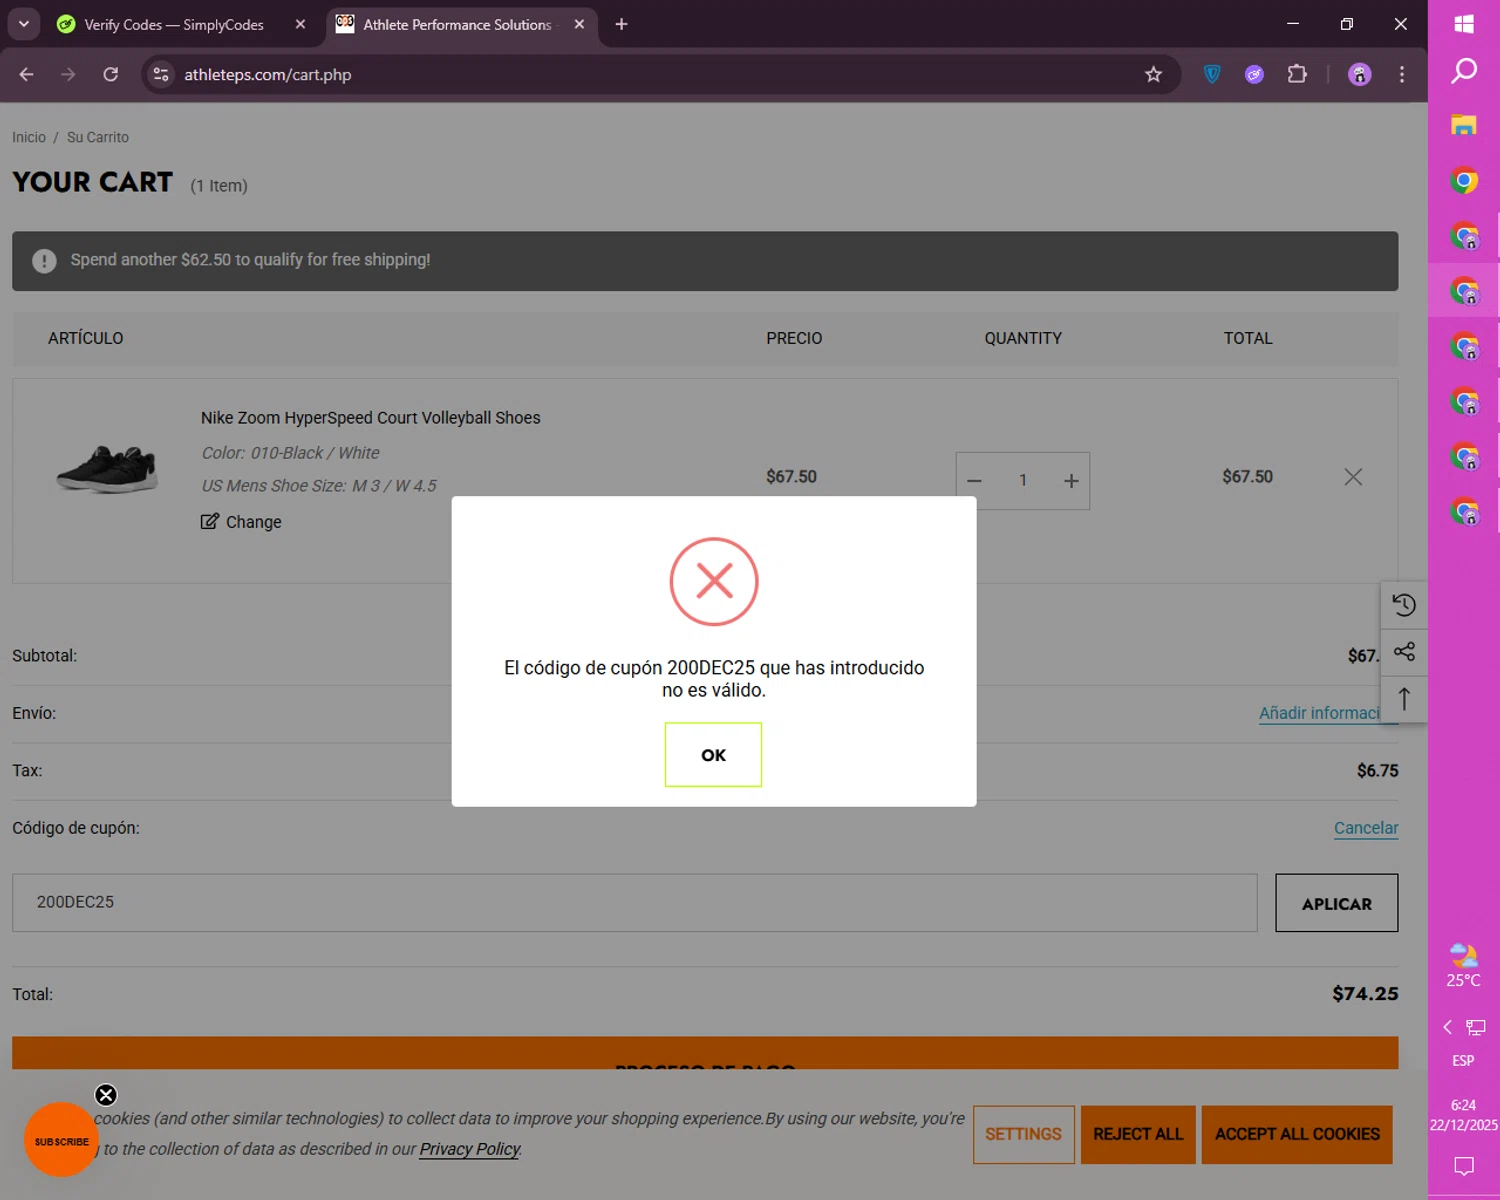This screenshot has height=1200, width=1500.
Task: Expand the tab search dropdown
Action: click(x=23, y=24)
